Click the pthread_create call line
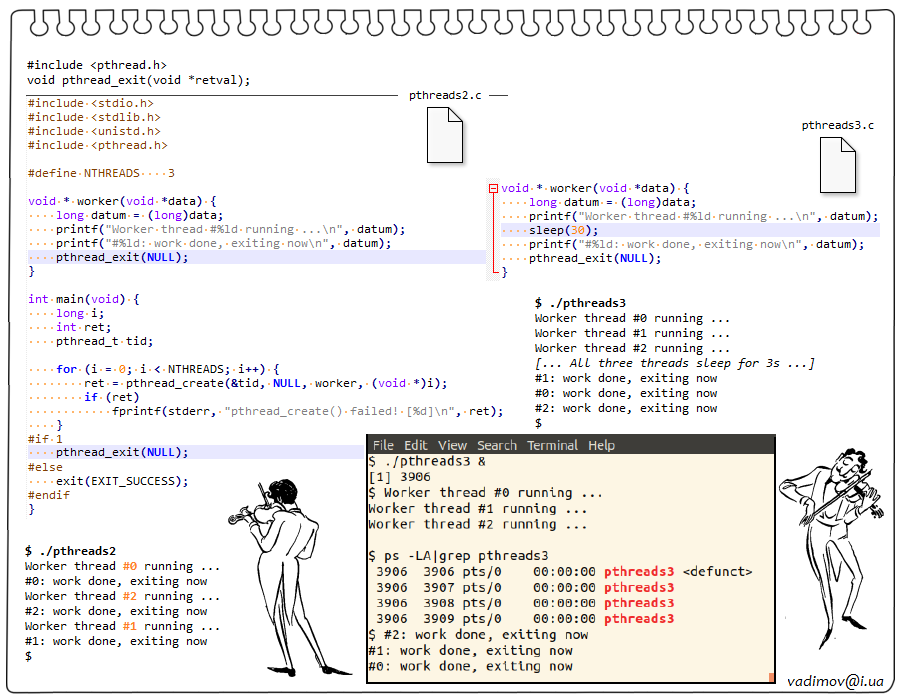This screenshot has height=700, width=900. click(266, 383)
